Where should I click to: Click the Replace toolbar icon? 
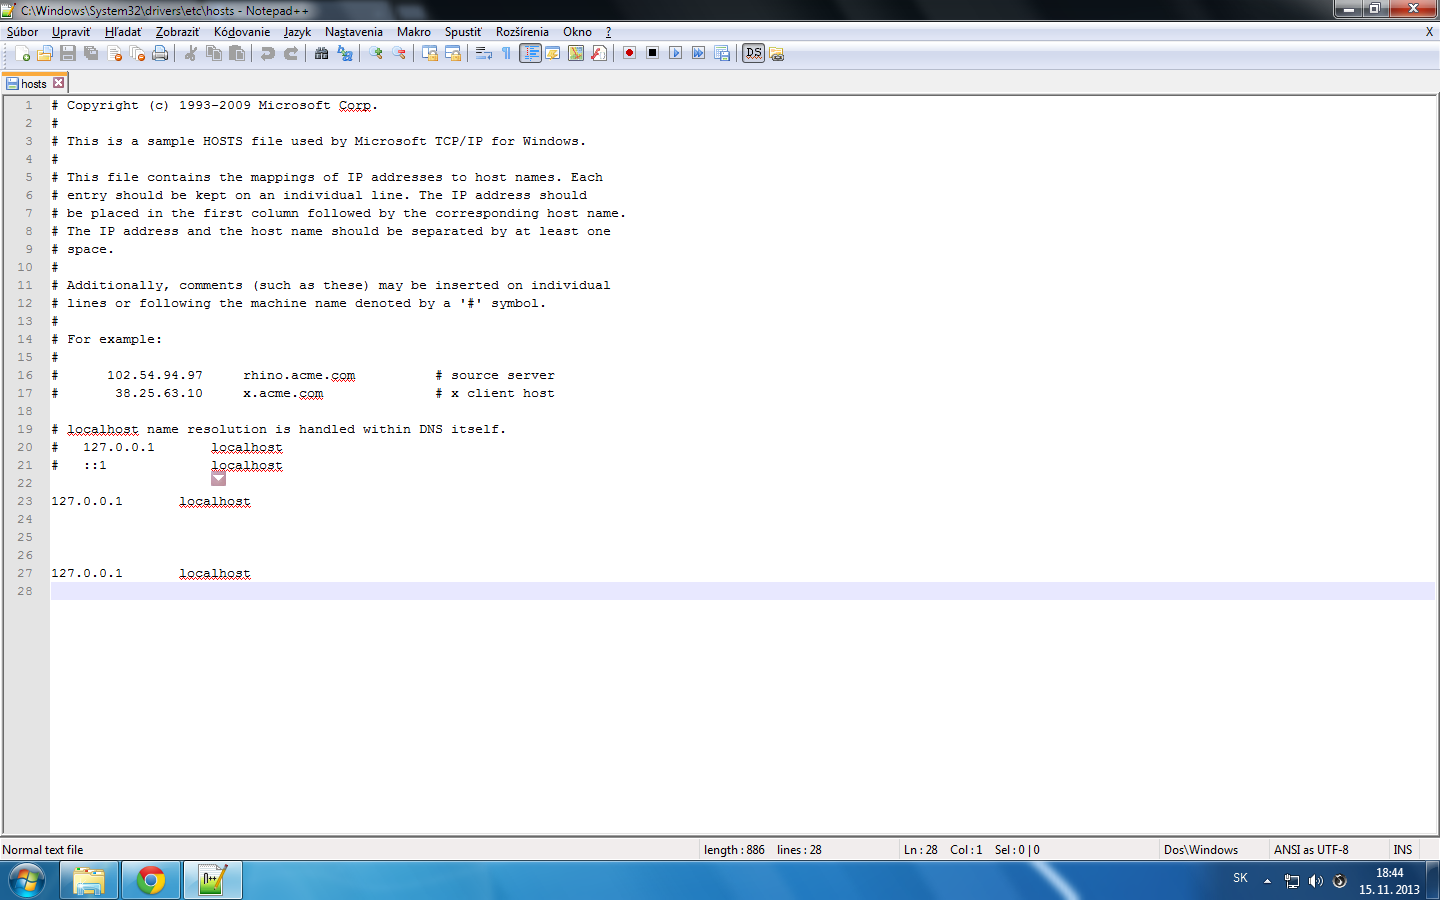click(345, 53)
